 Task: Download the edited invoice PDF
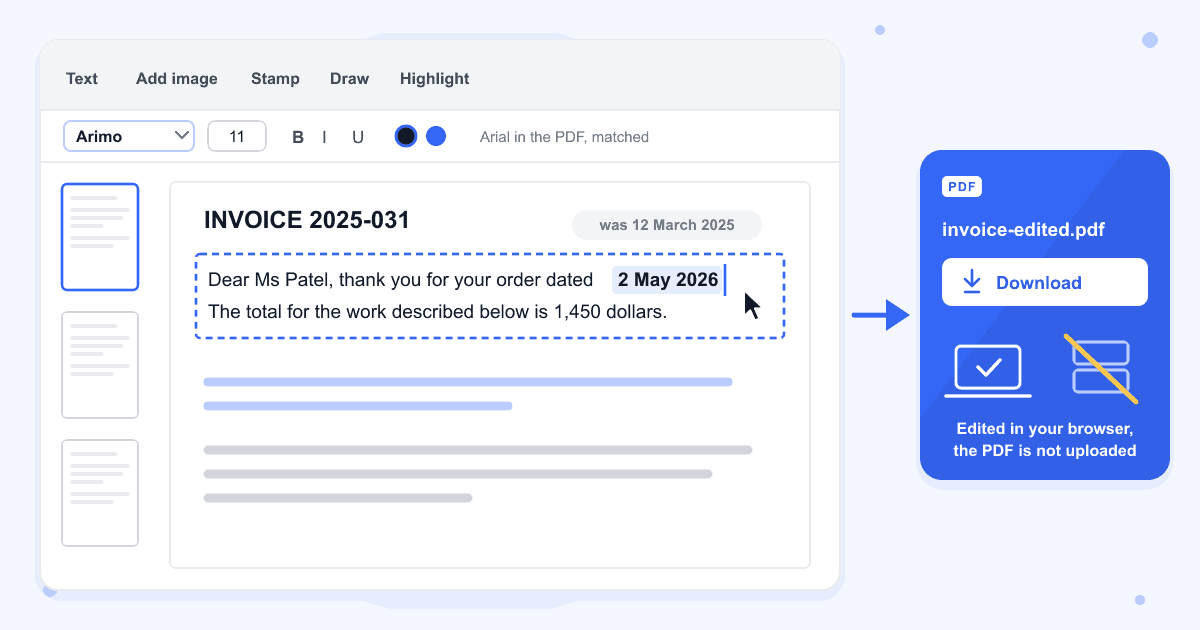(x=1045, y=282)
